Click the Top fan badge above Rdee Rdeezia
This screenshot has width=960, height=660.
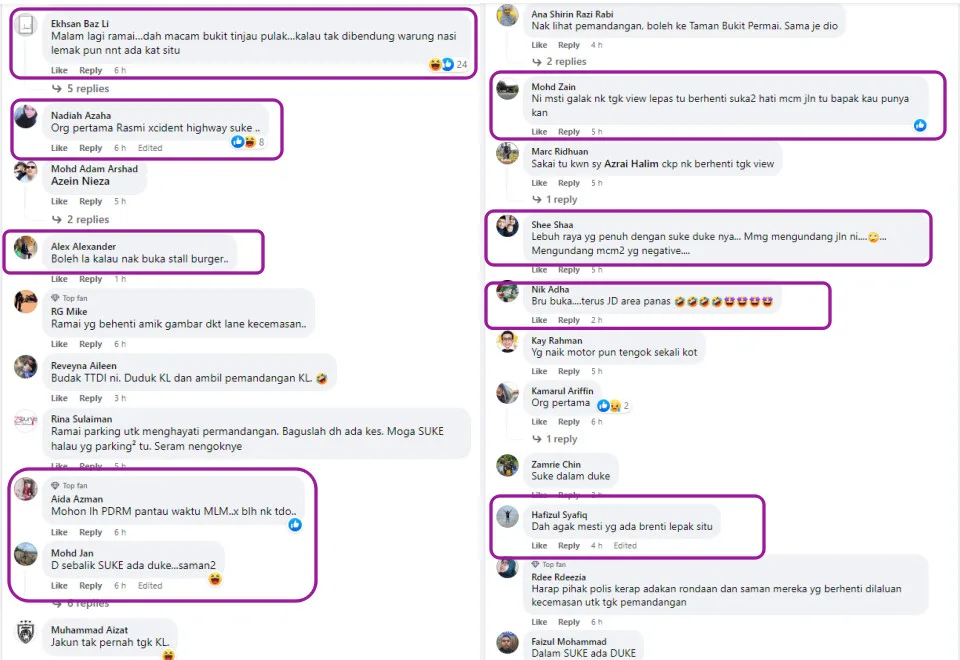[x=549, y=565]
